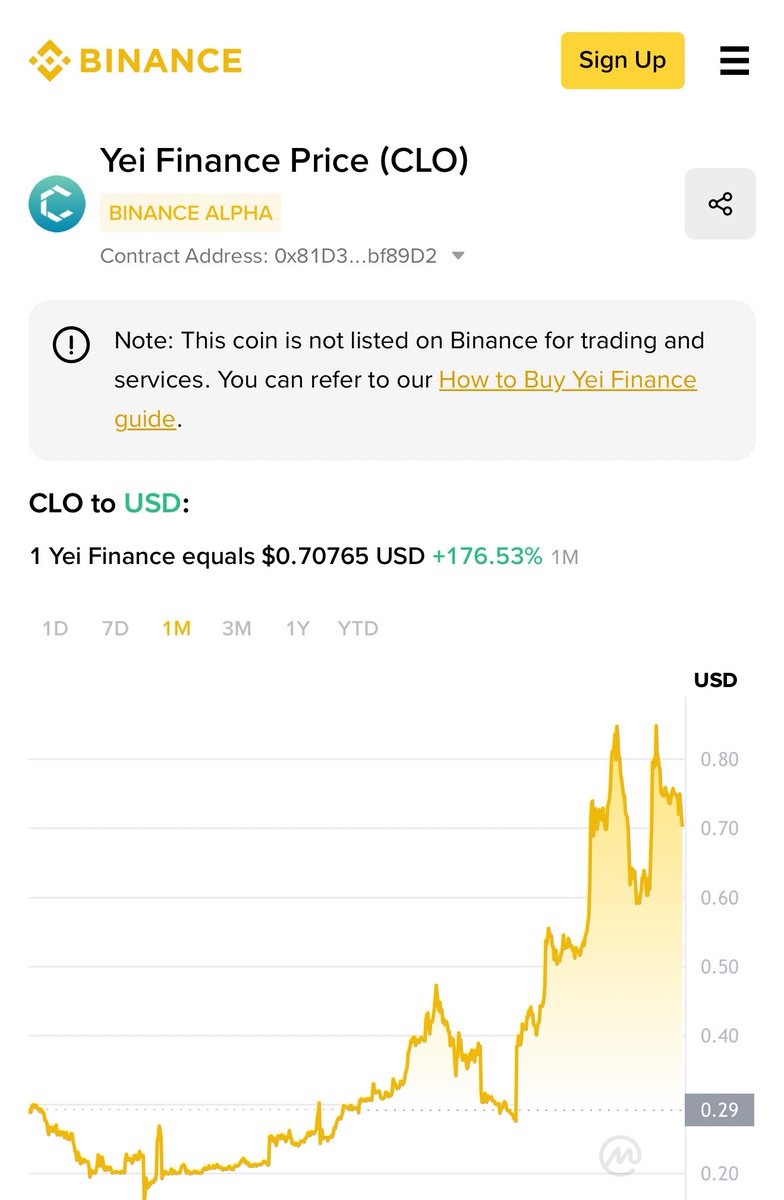Screen dimensions: 784x1200
Task: Click the 0.29 price marker label
Action: pos(719,1110)
